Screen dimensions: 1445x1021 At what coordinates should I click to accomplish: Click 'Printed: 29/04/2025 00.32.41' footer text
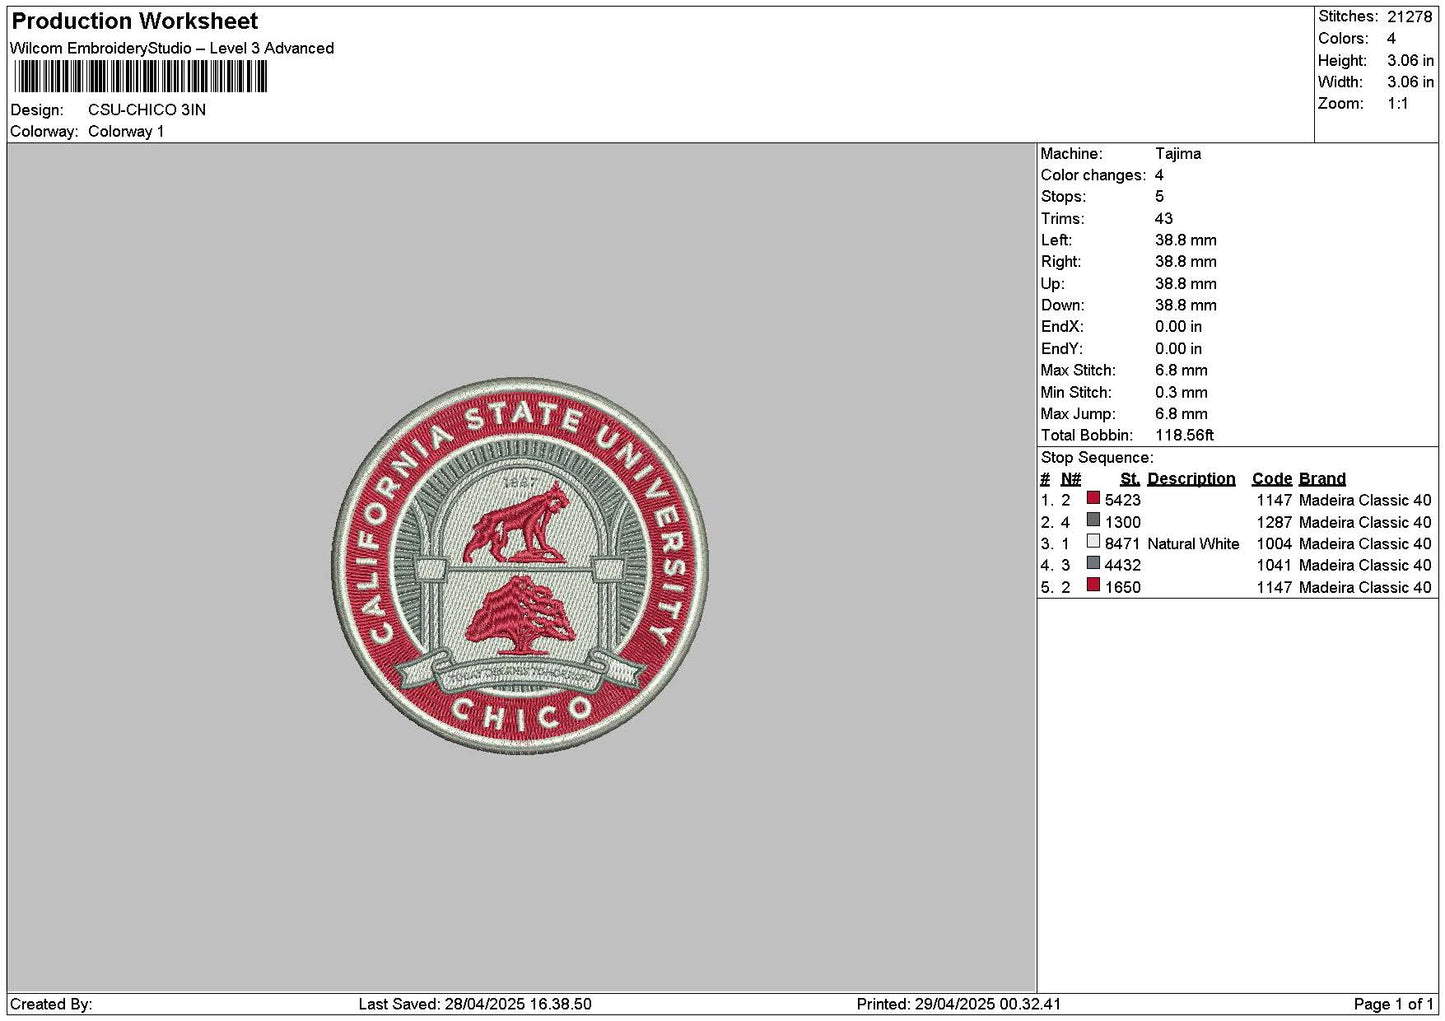click(959, 1005)
